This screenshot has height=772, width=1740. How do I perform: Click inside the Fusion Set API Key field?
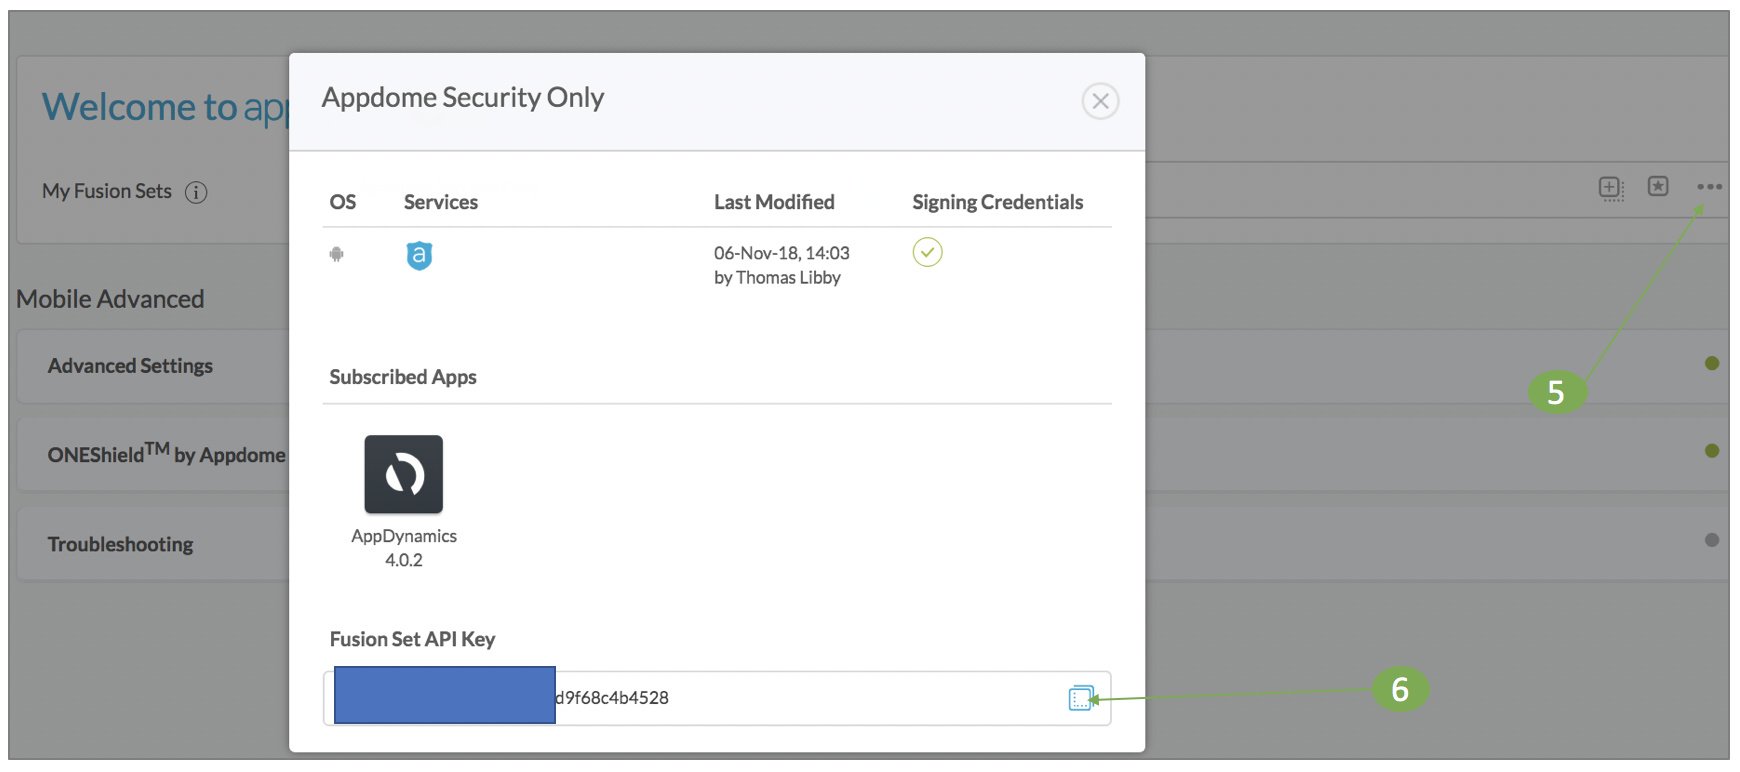800,698
